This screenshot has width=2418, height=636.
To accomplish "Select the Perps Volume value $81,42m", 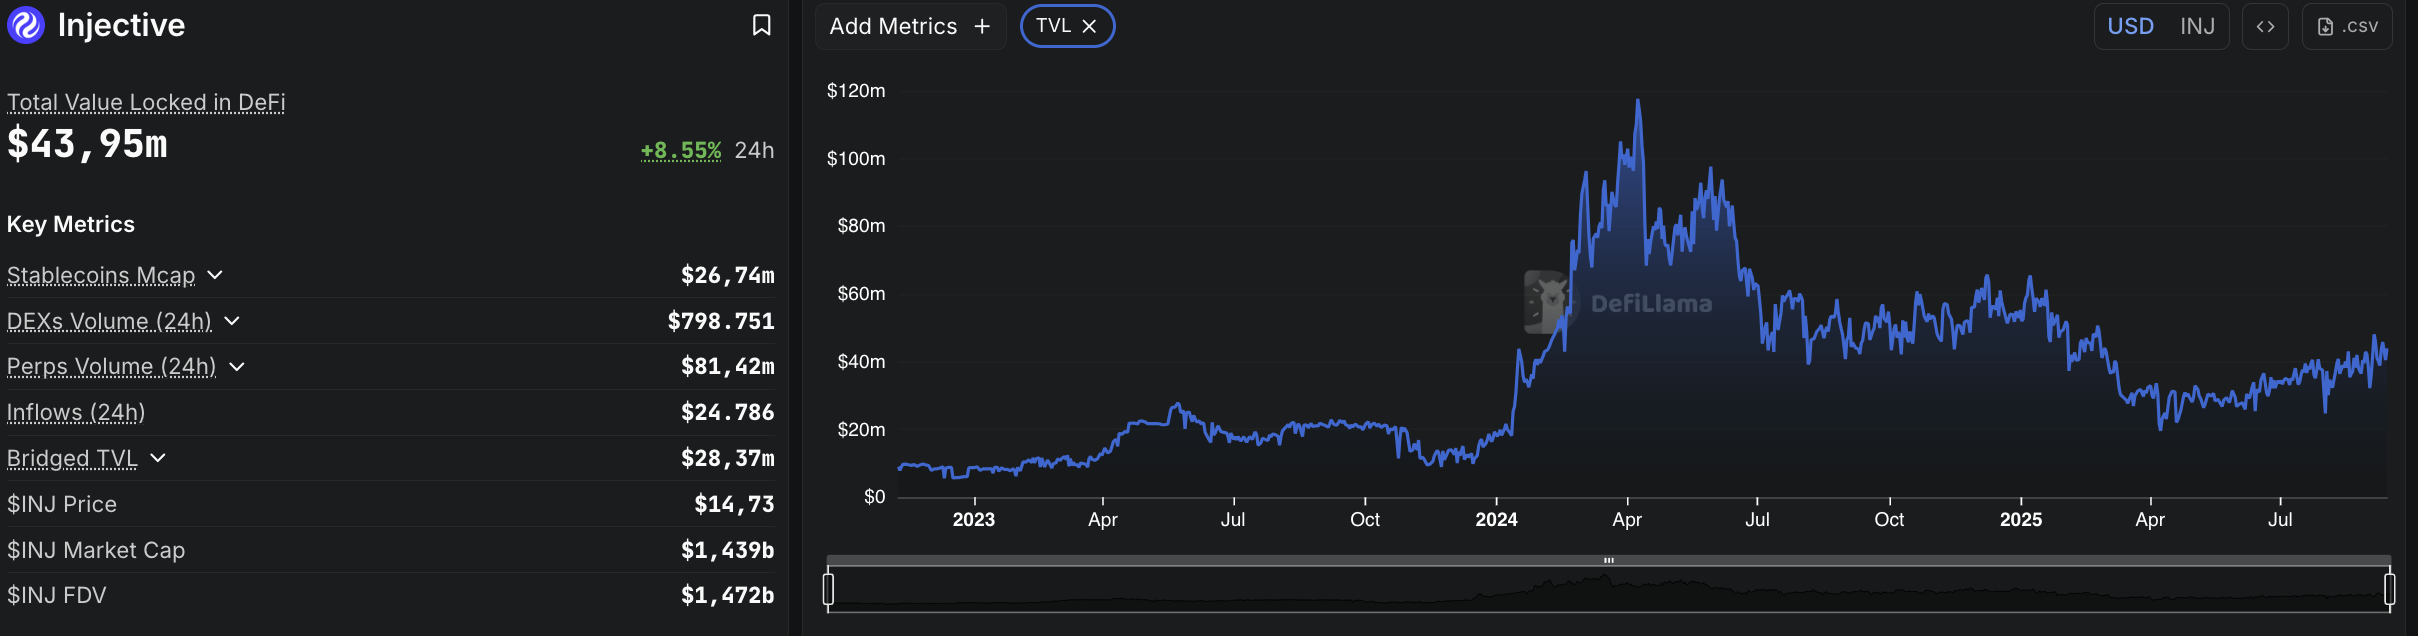I will point(728,366).
